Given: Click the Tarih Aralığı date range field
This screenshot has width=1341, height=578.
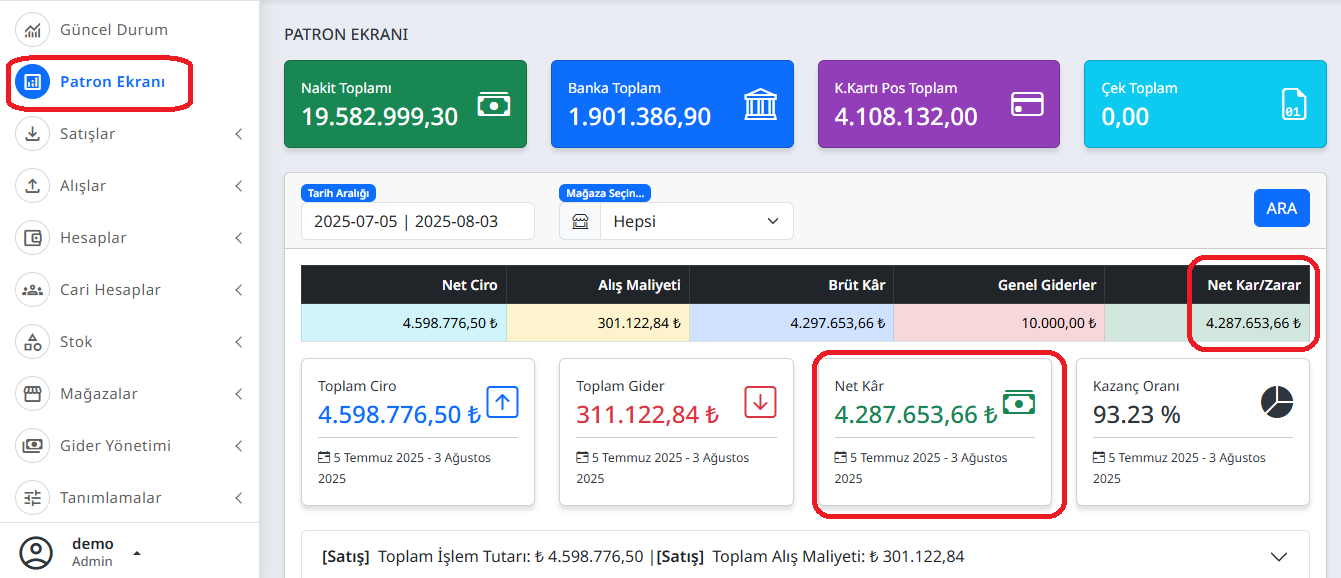Looking at the screenshot, I should coord(417,221).
